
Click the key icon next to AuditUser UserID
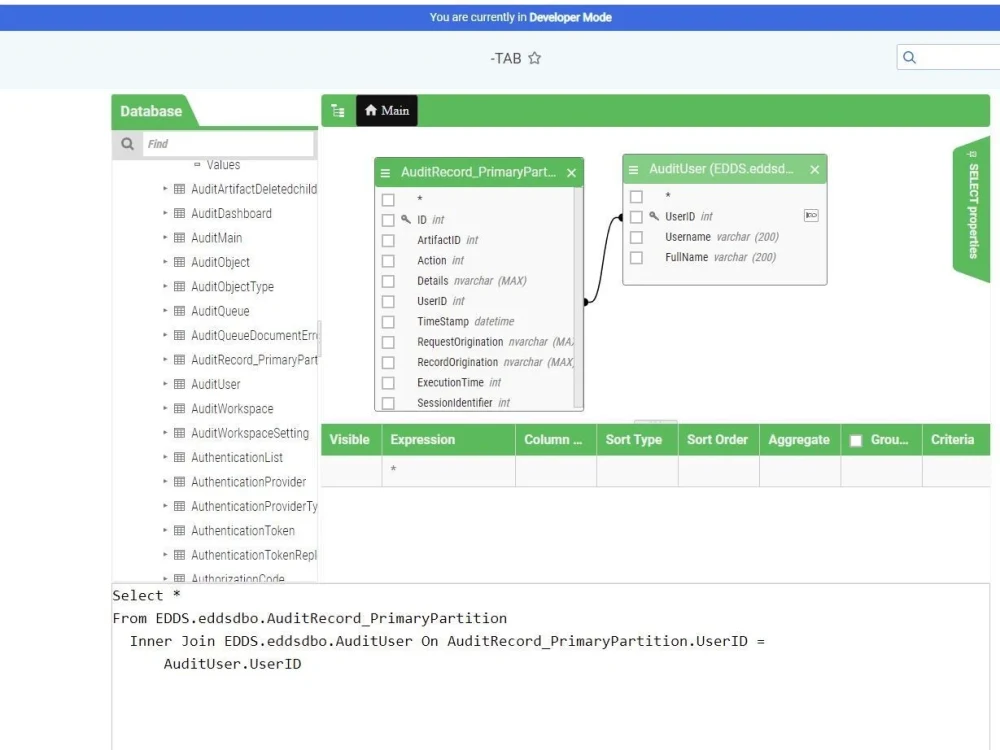coord(654,216)
